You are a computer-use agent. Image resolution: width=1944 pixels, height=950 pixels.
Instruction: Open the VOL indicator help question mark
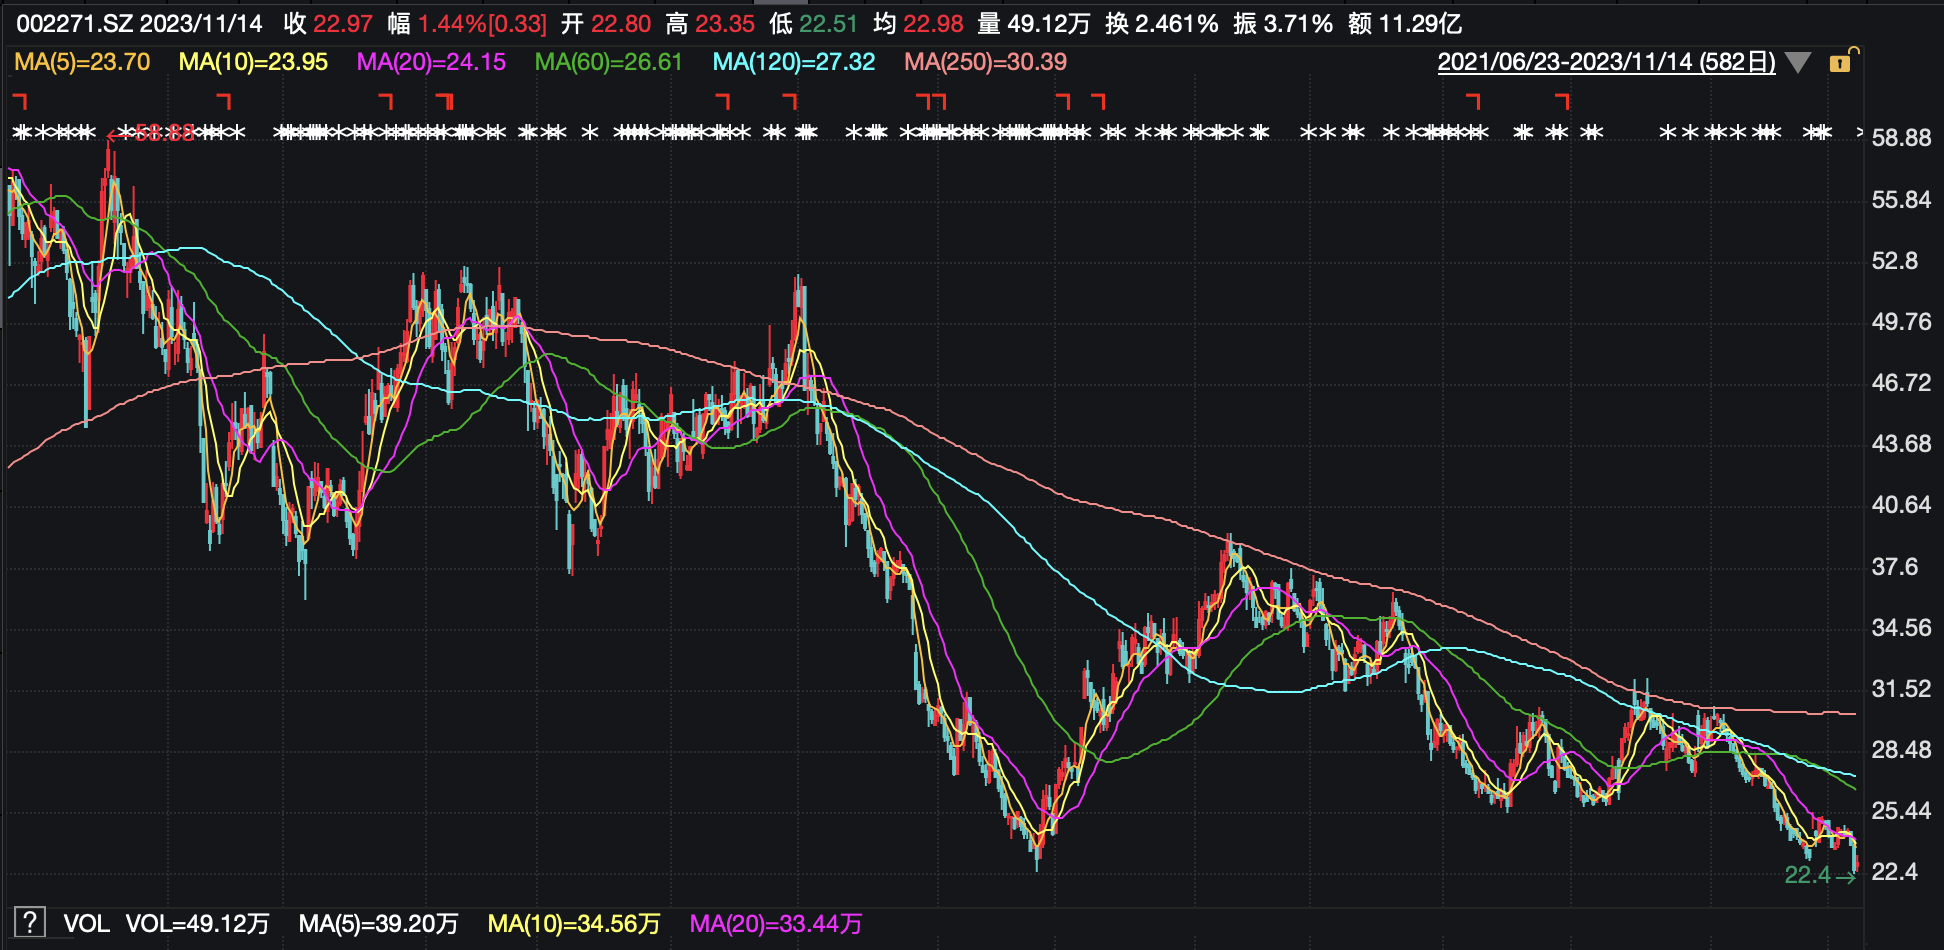(30, 922)
